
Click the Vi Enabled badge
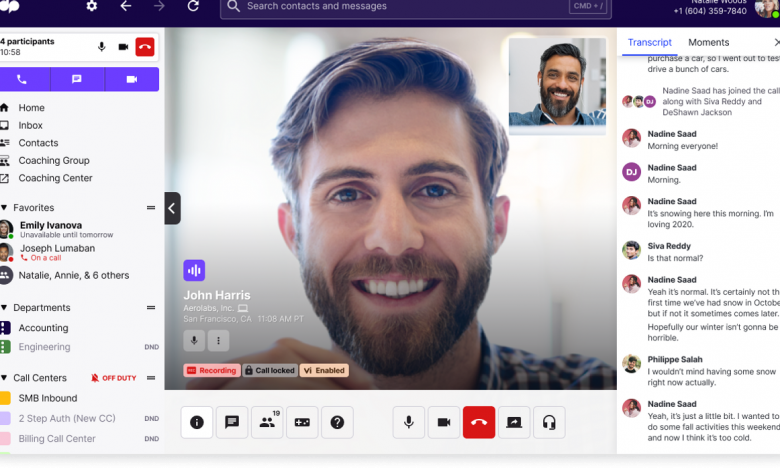324,371
